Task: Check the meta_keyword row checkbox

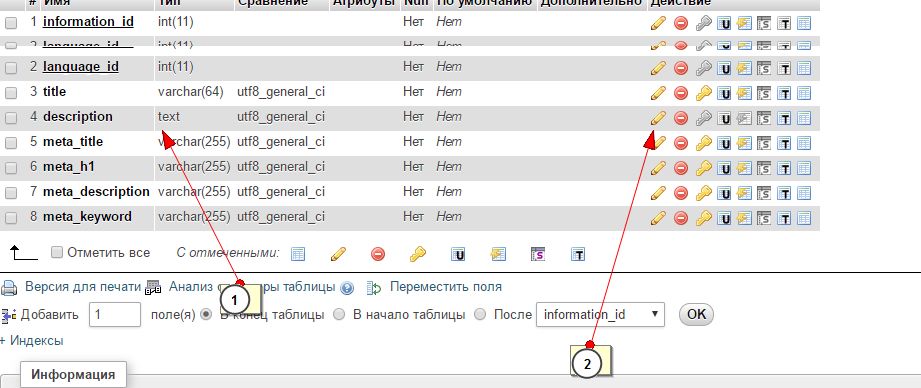Action: coord(11,218)
